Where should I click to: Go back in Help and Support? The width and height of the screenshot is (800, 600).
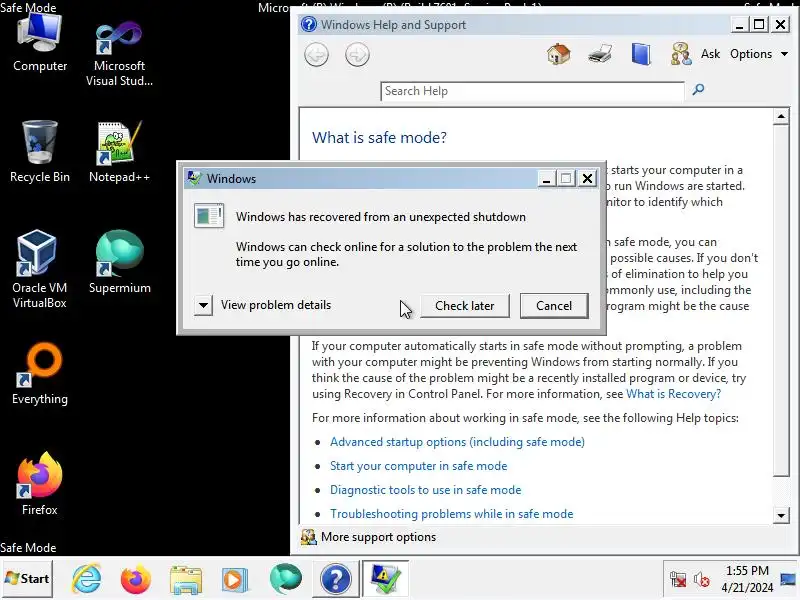point(316,55)
